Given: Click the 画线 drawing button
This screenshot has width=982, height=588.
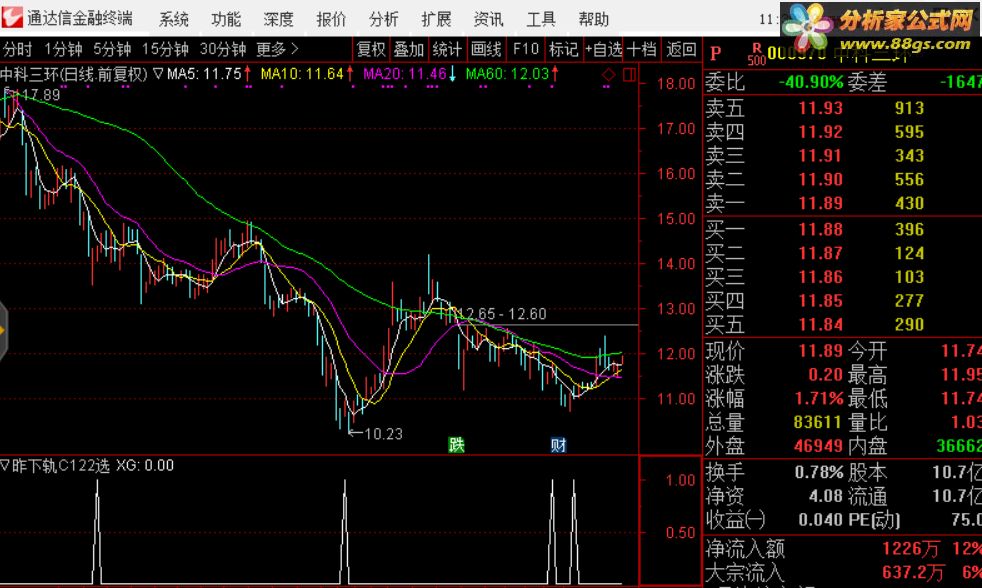Looking at the screenshot, I should click(486, 49).
